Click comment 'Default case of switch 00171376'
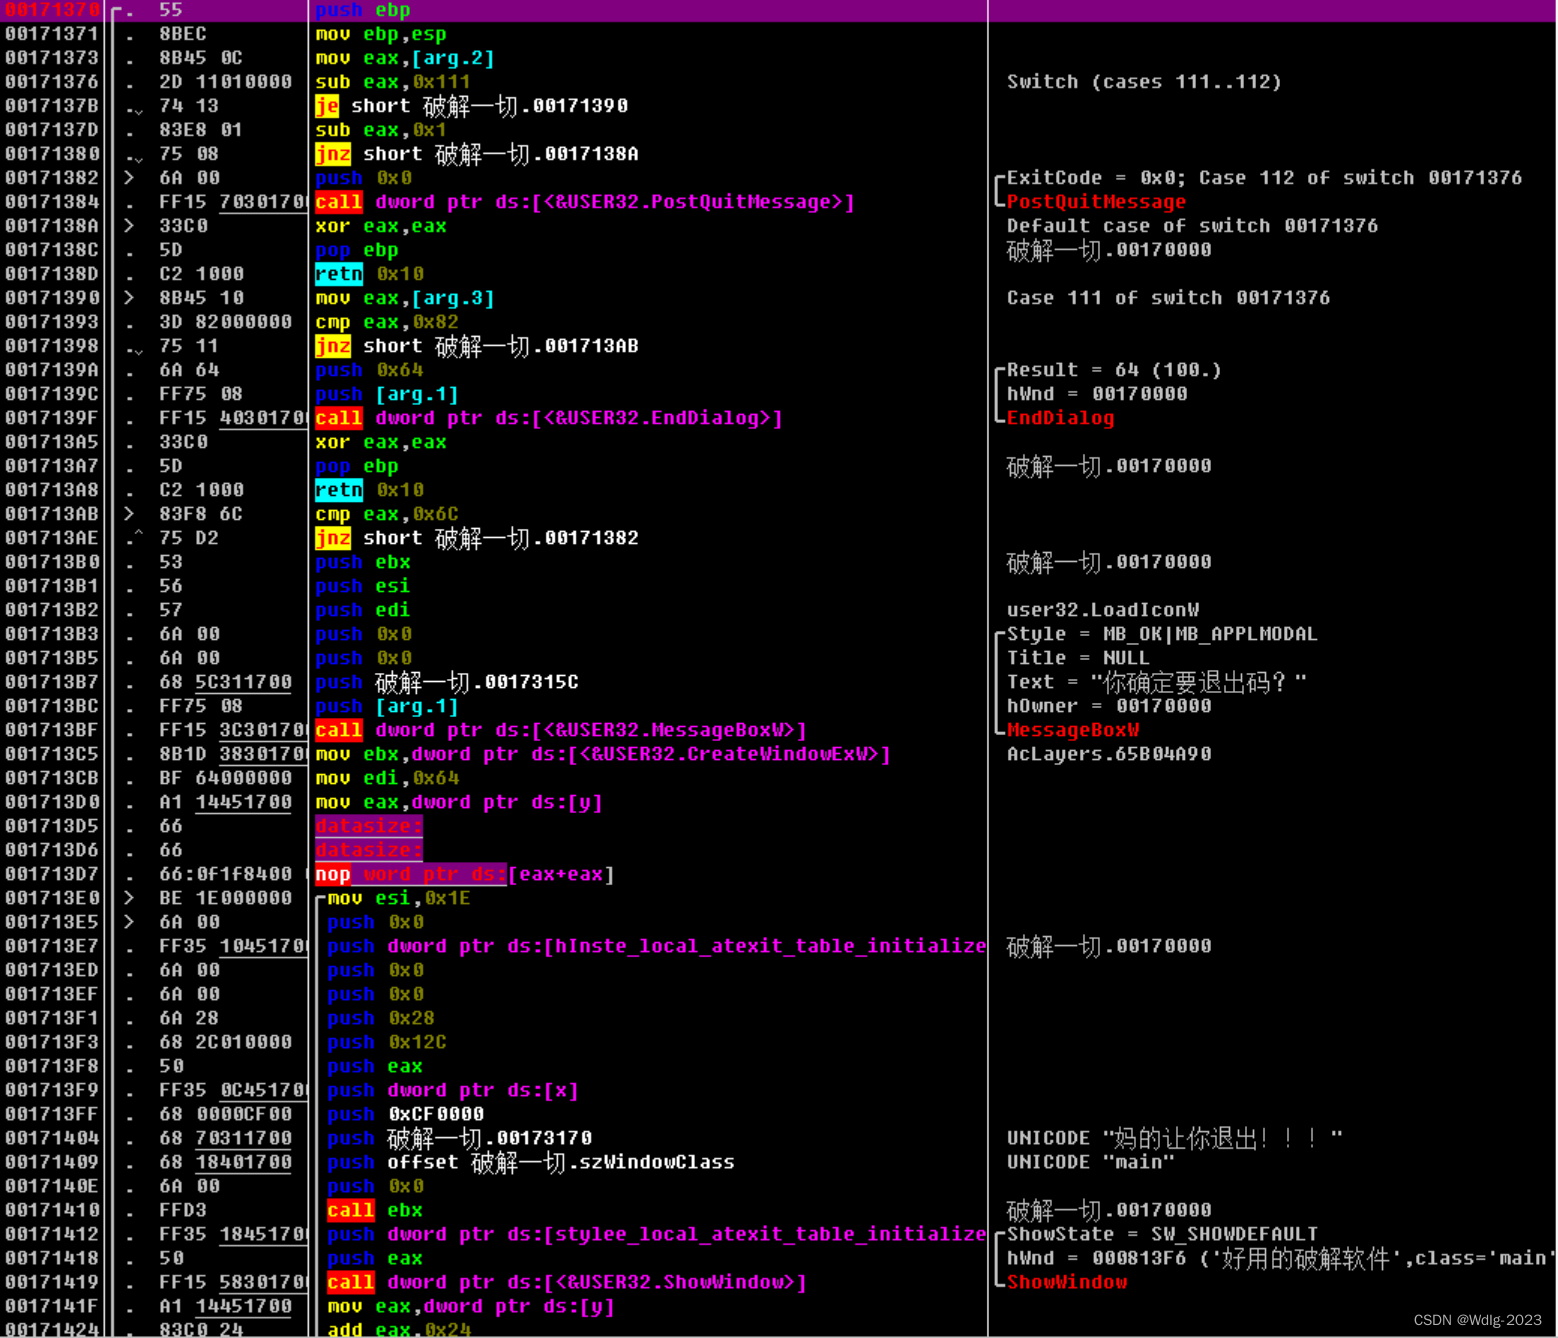Viewport: 1558px width, 1338px height. [1192, 226]
